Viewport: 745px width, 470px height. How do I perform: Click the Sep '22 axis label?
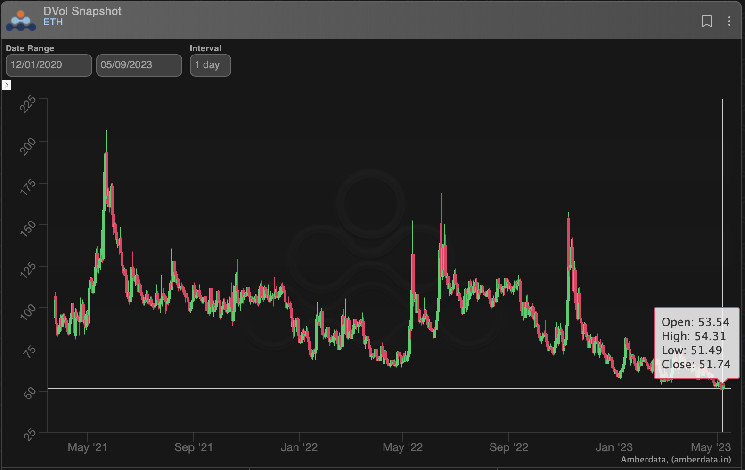click(508, 447)
